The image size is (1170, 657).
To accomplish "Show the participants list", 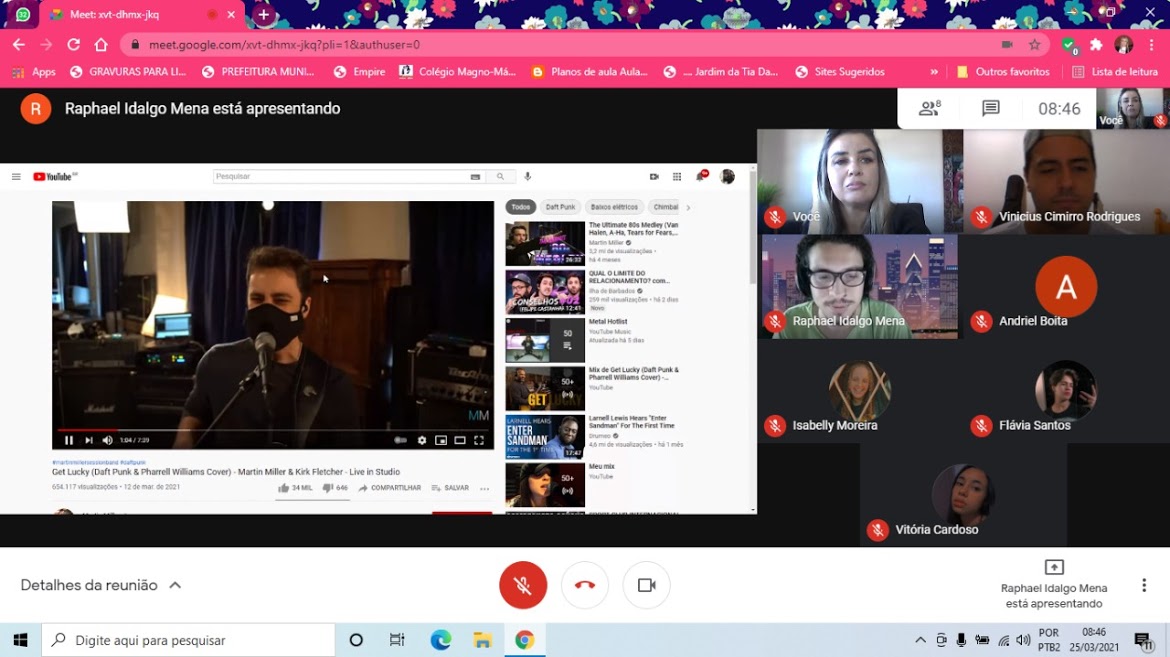I will [x=929, y=109].
